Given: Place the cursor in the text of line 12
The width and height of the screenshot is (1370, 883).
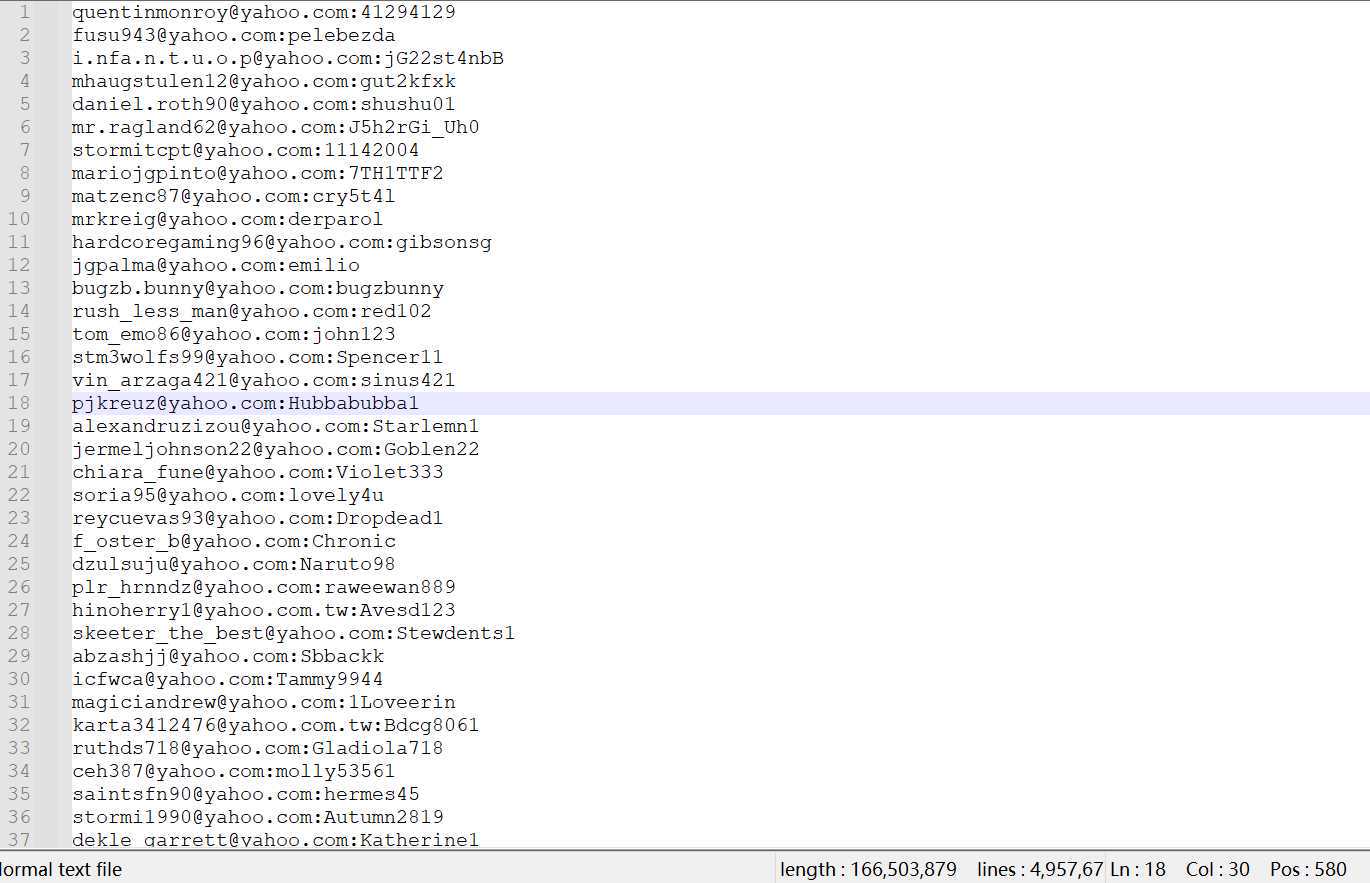Looking at the screenshot, I should (x=216, y=265).
